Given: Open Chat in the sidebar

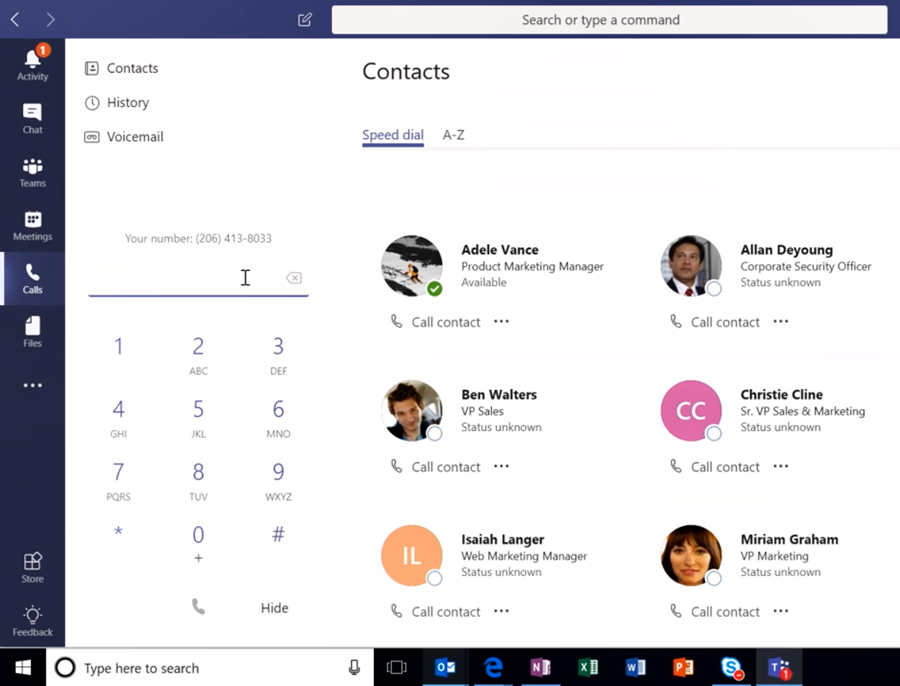Looking at the screenshot, I should click(33, 119).
